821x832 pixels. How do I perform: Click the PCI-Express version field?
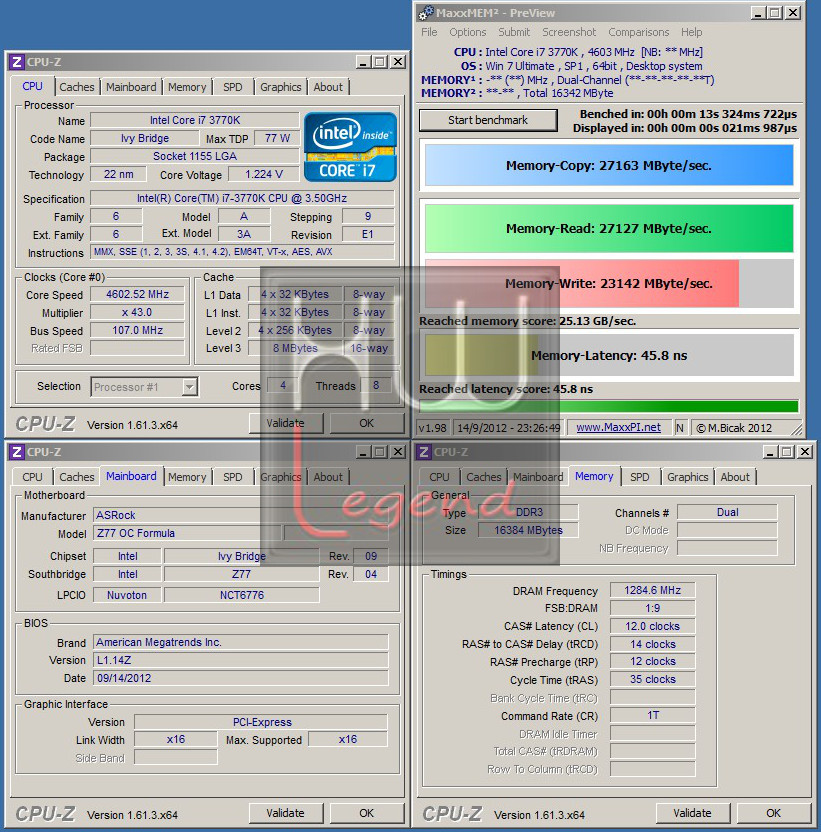[x=261, y=723]
